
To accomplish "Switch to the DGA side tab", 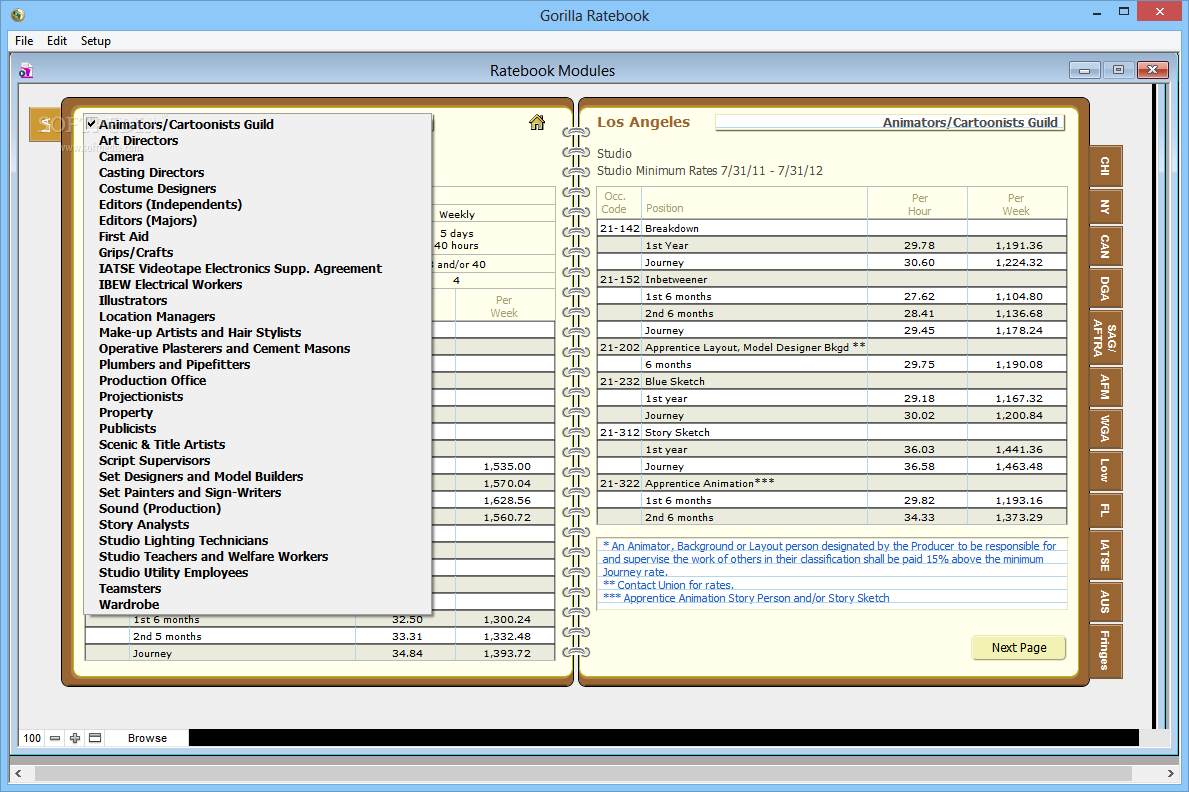I will [1105, 288].
